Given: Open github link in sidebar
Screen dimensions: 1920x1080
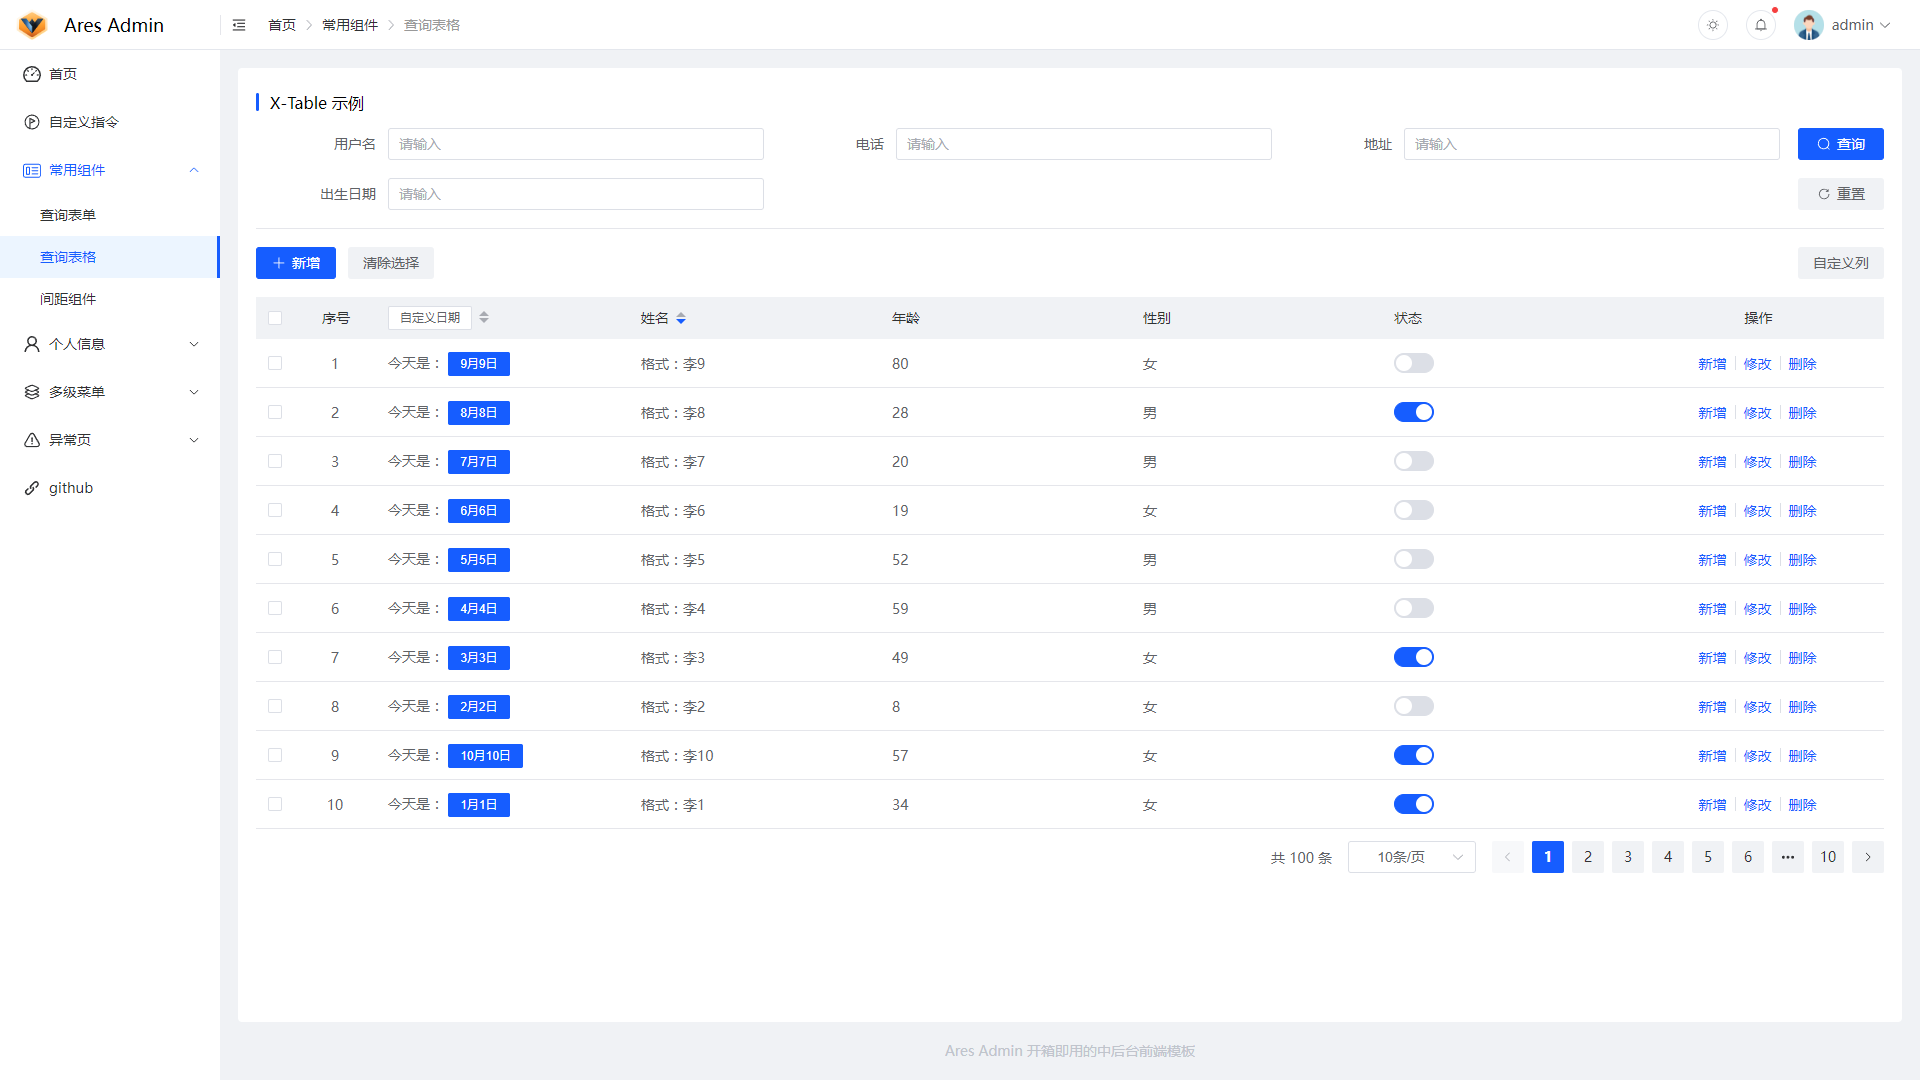Looking at the screenshot, I should pos(70,488).
